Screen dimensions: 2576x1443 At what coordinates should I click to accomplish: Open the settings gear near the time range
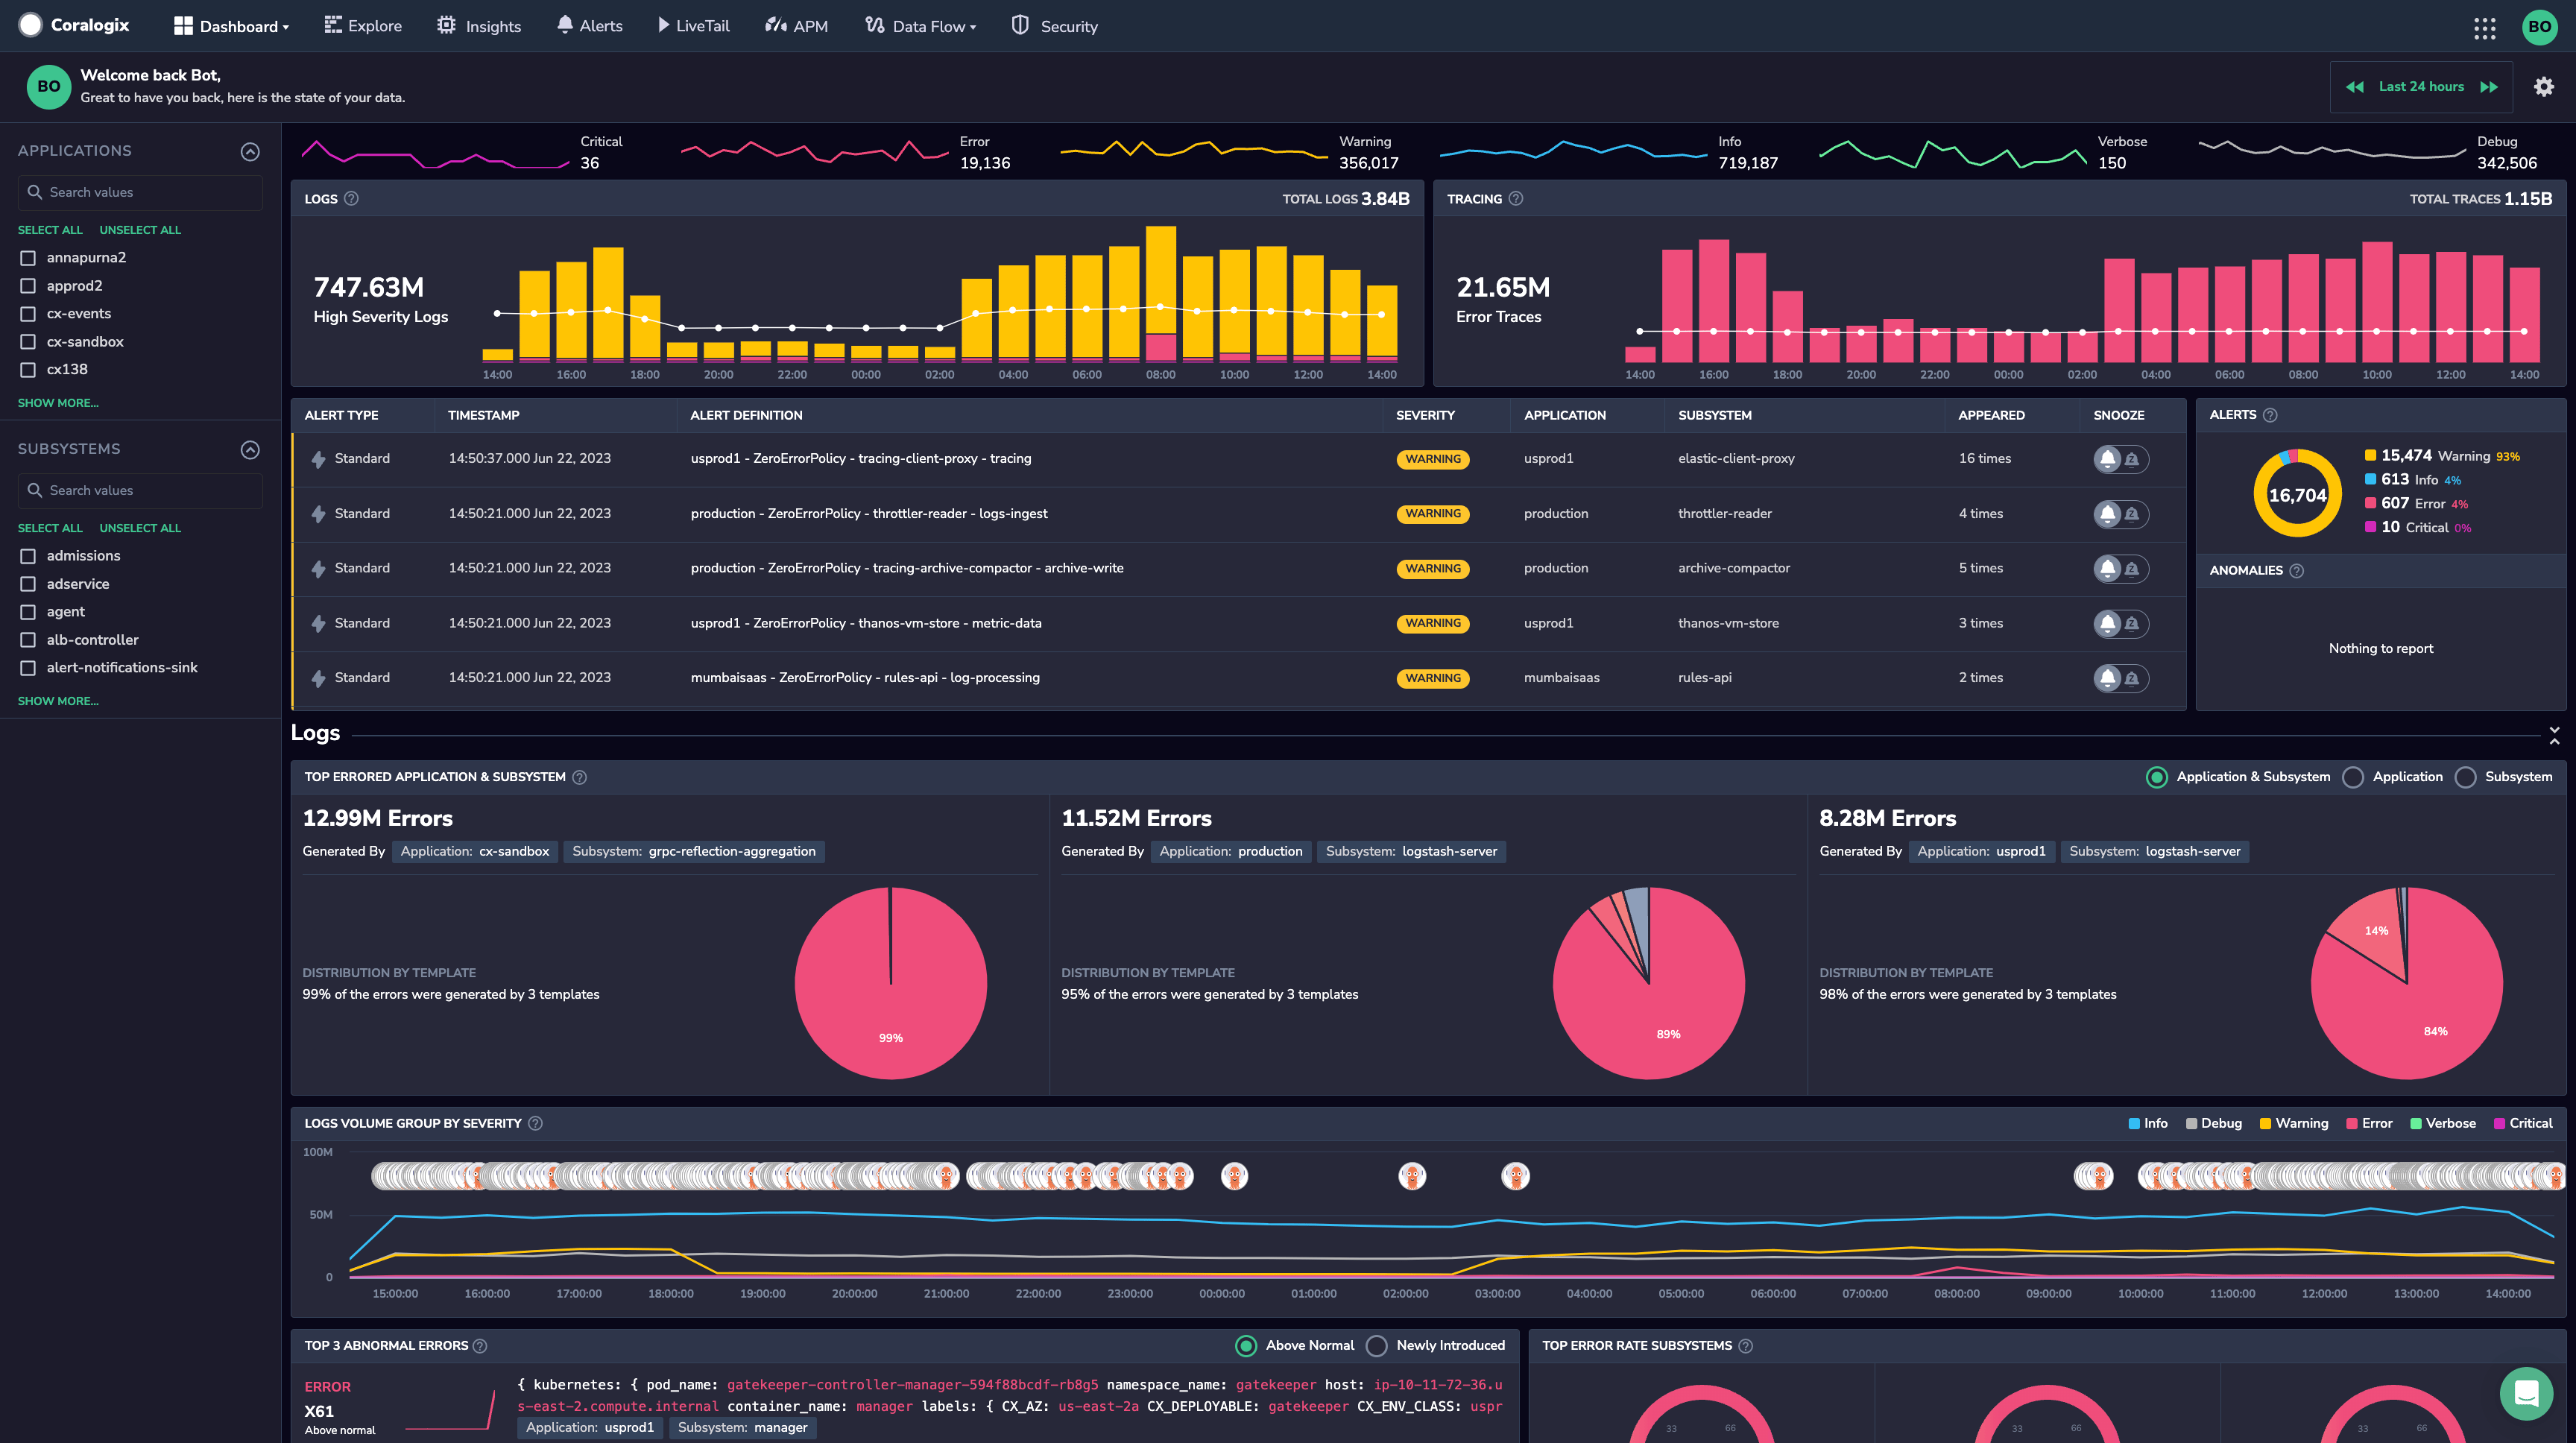click(x=2544, y=86)
